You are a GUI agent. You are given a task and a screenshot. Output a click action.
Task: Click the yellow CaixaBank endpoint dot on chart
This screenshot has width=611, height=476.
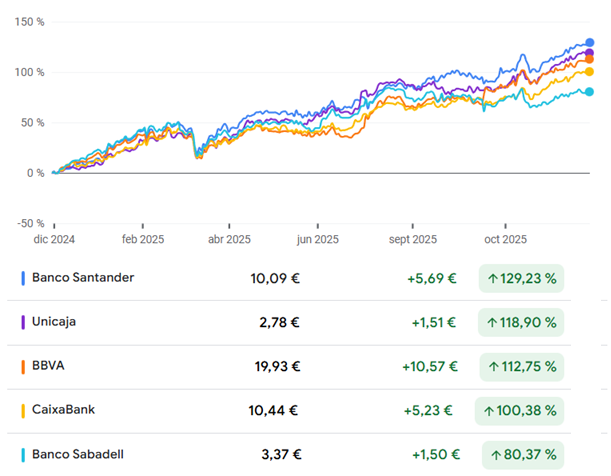(589, 71)
